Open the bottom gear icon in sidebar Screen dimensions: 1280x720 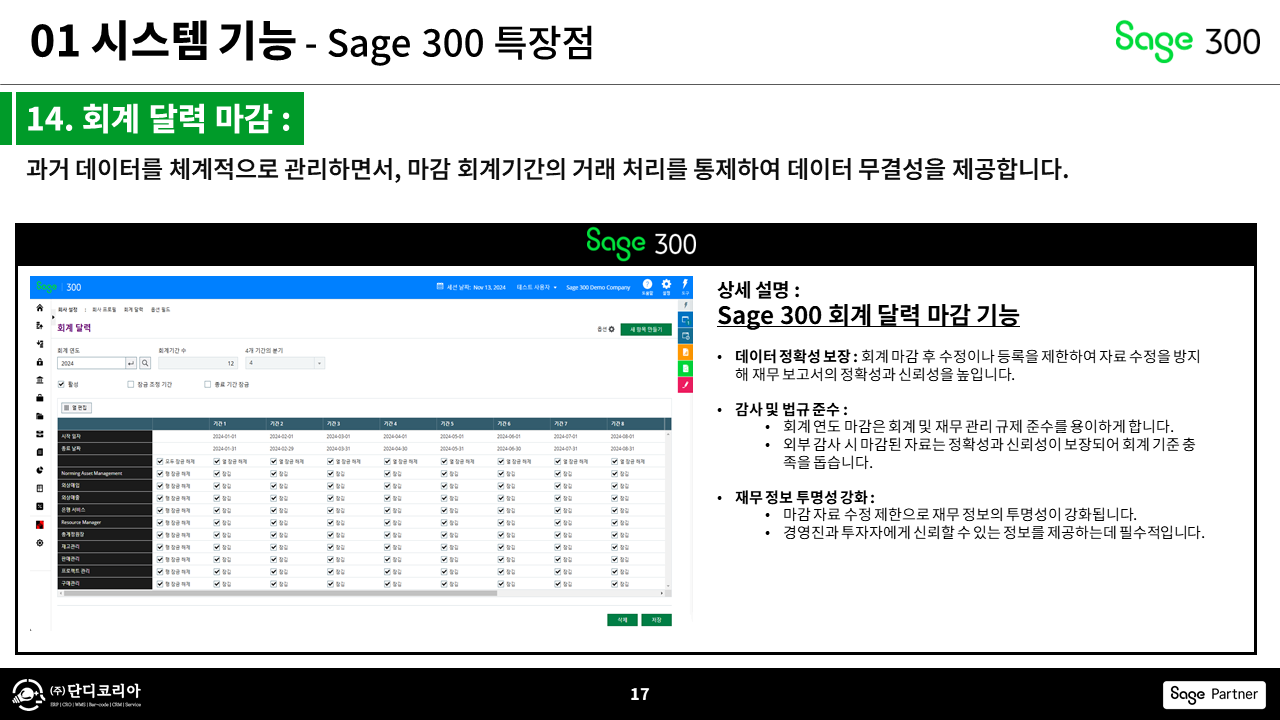tap(39, 542)
